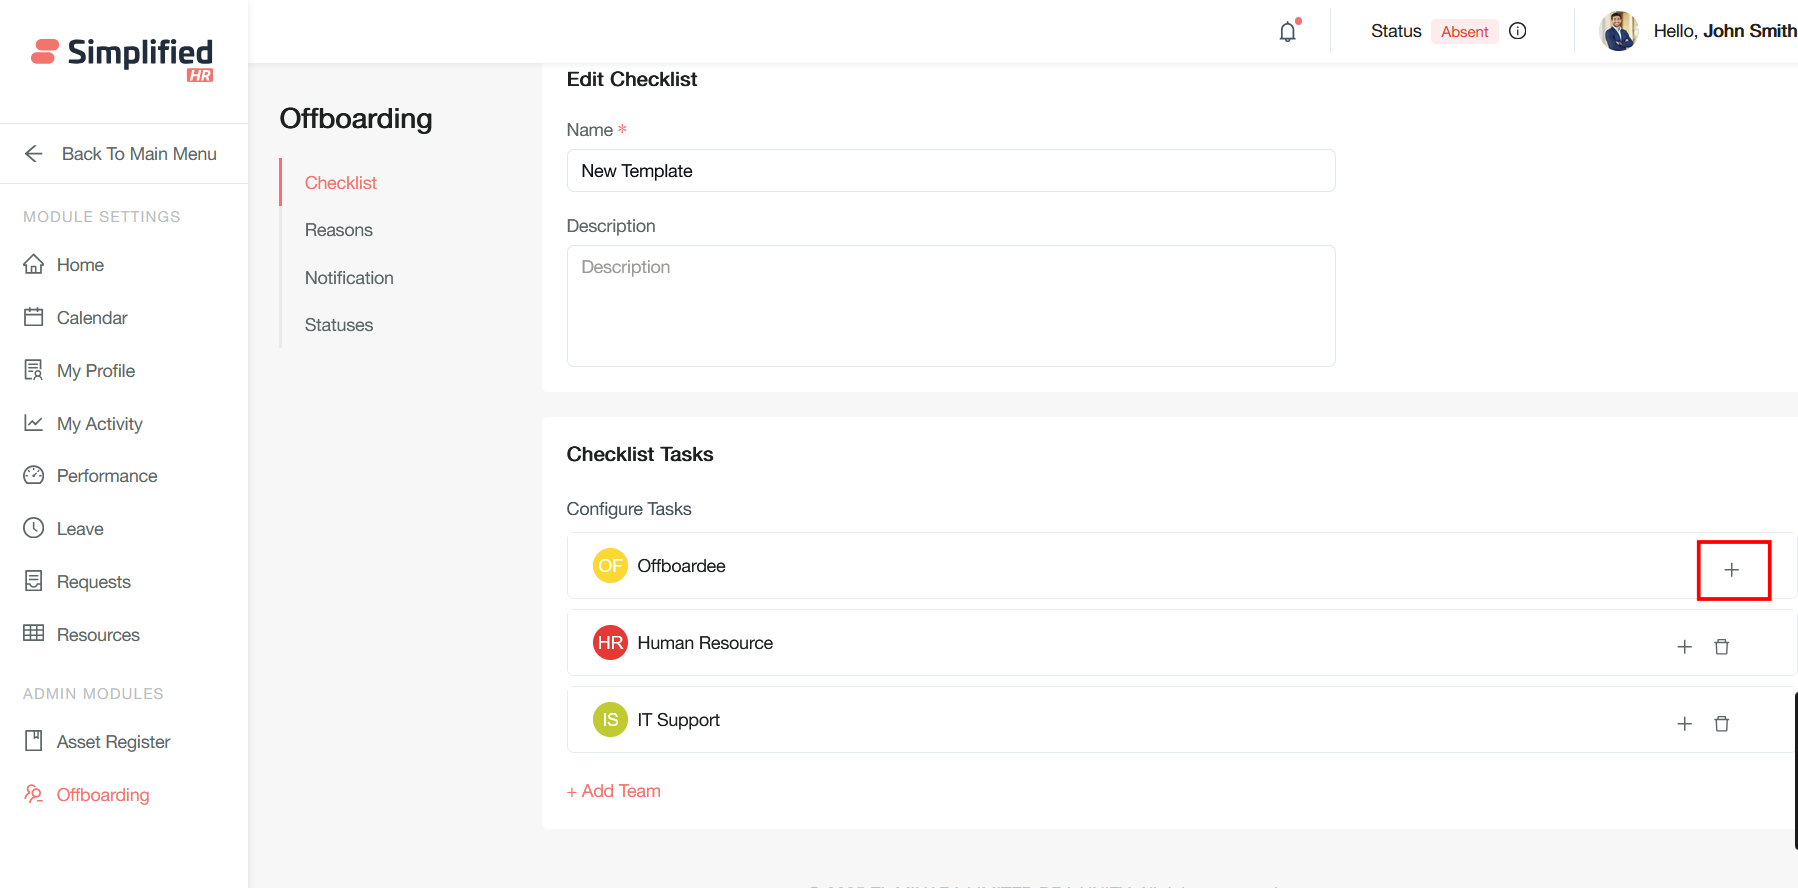
Task: Click into the Description text area
Action: [950, 305]
